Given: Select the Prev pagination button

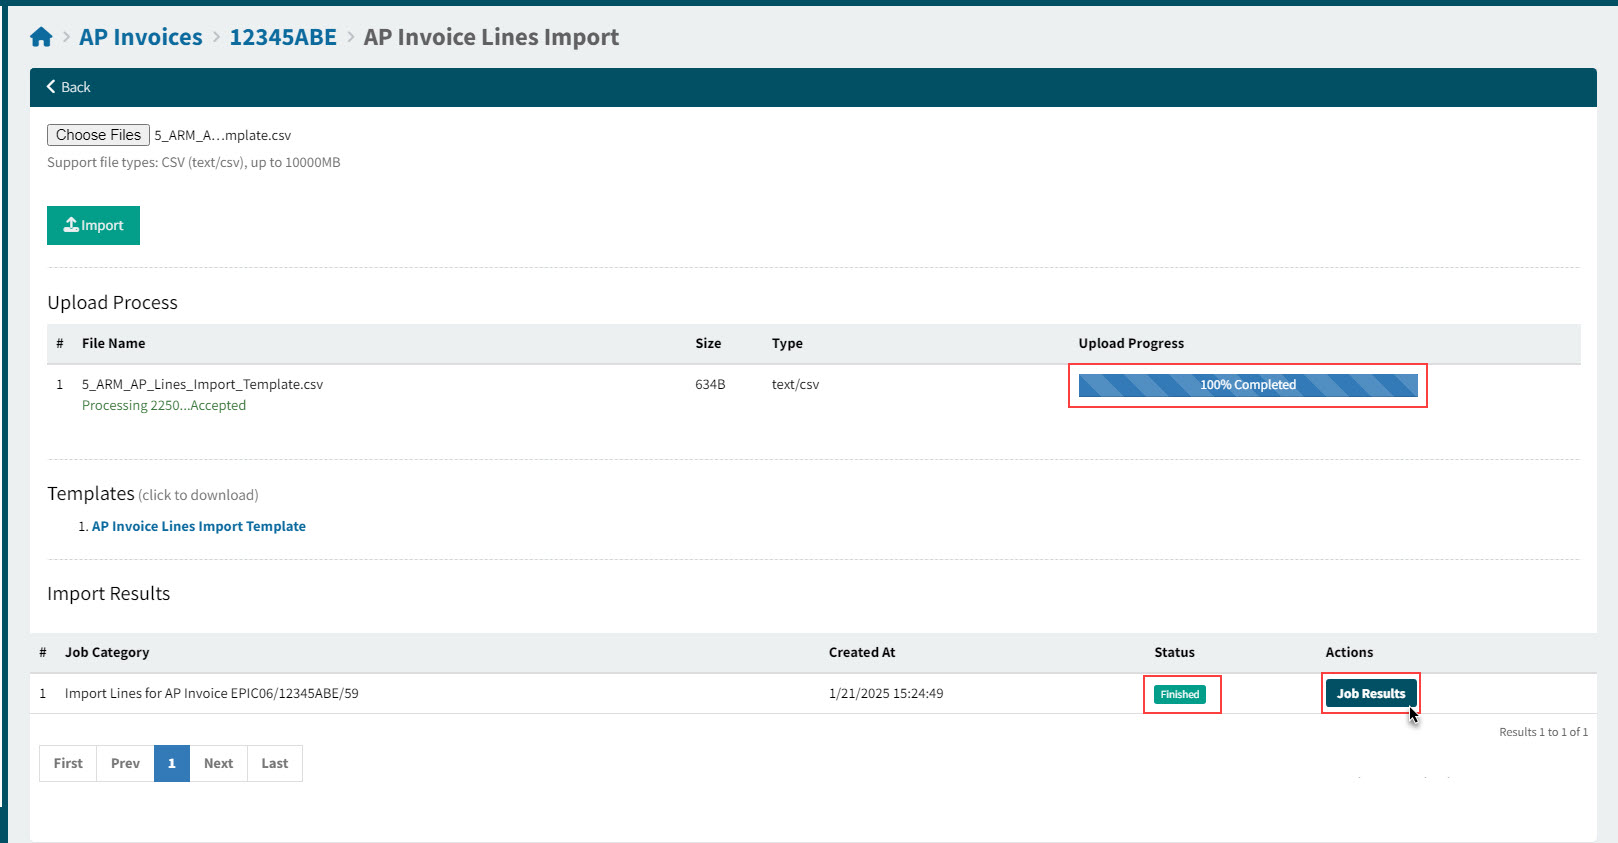Looking at the screenshot, I should point(125,763).
